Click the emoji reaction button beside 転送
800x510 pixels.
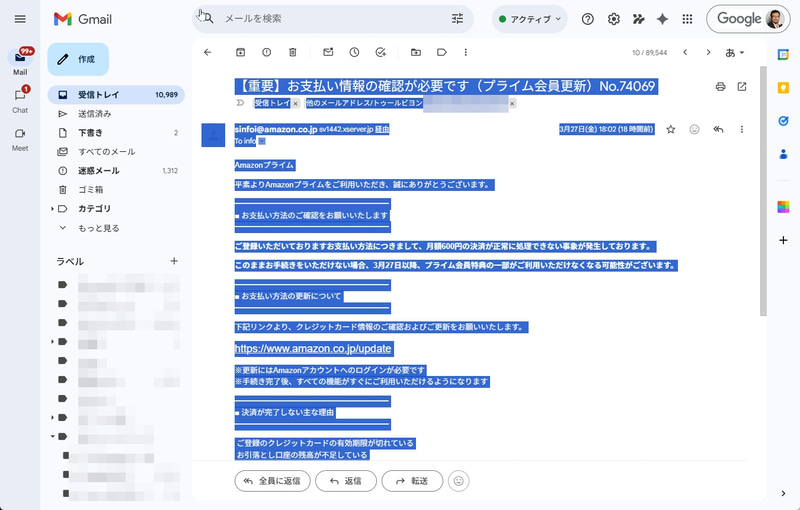[459, 481]
